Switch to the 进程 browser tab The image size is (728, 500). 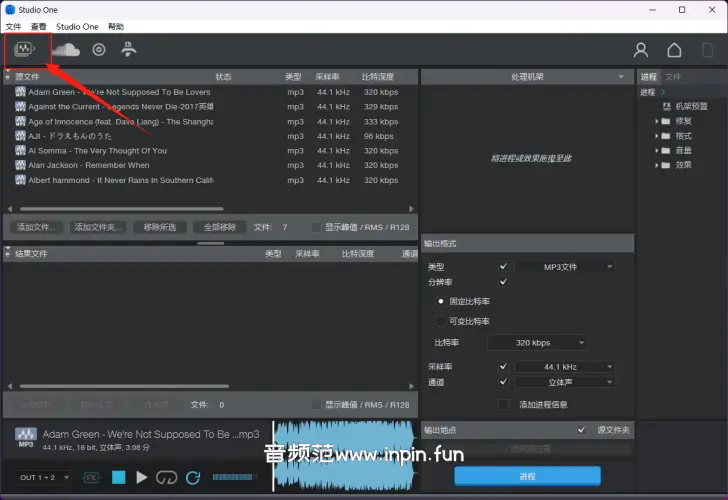coord(649,77)
